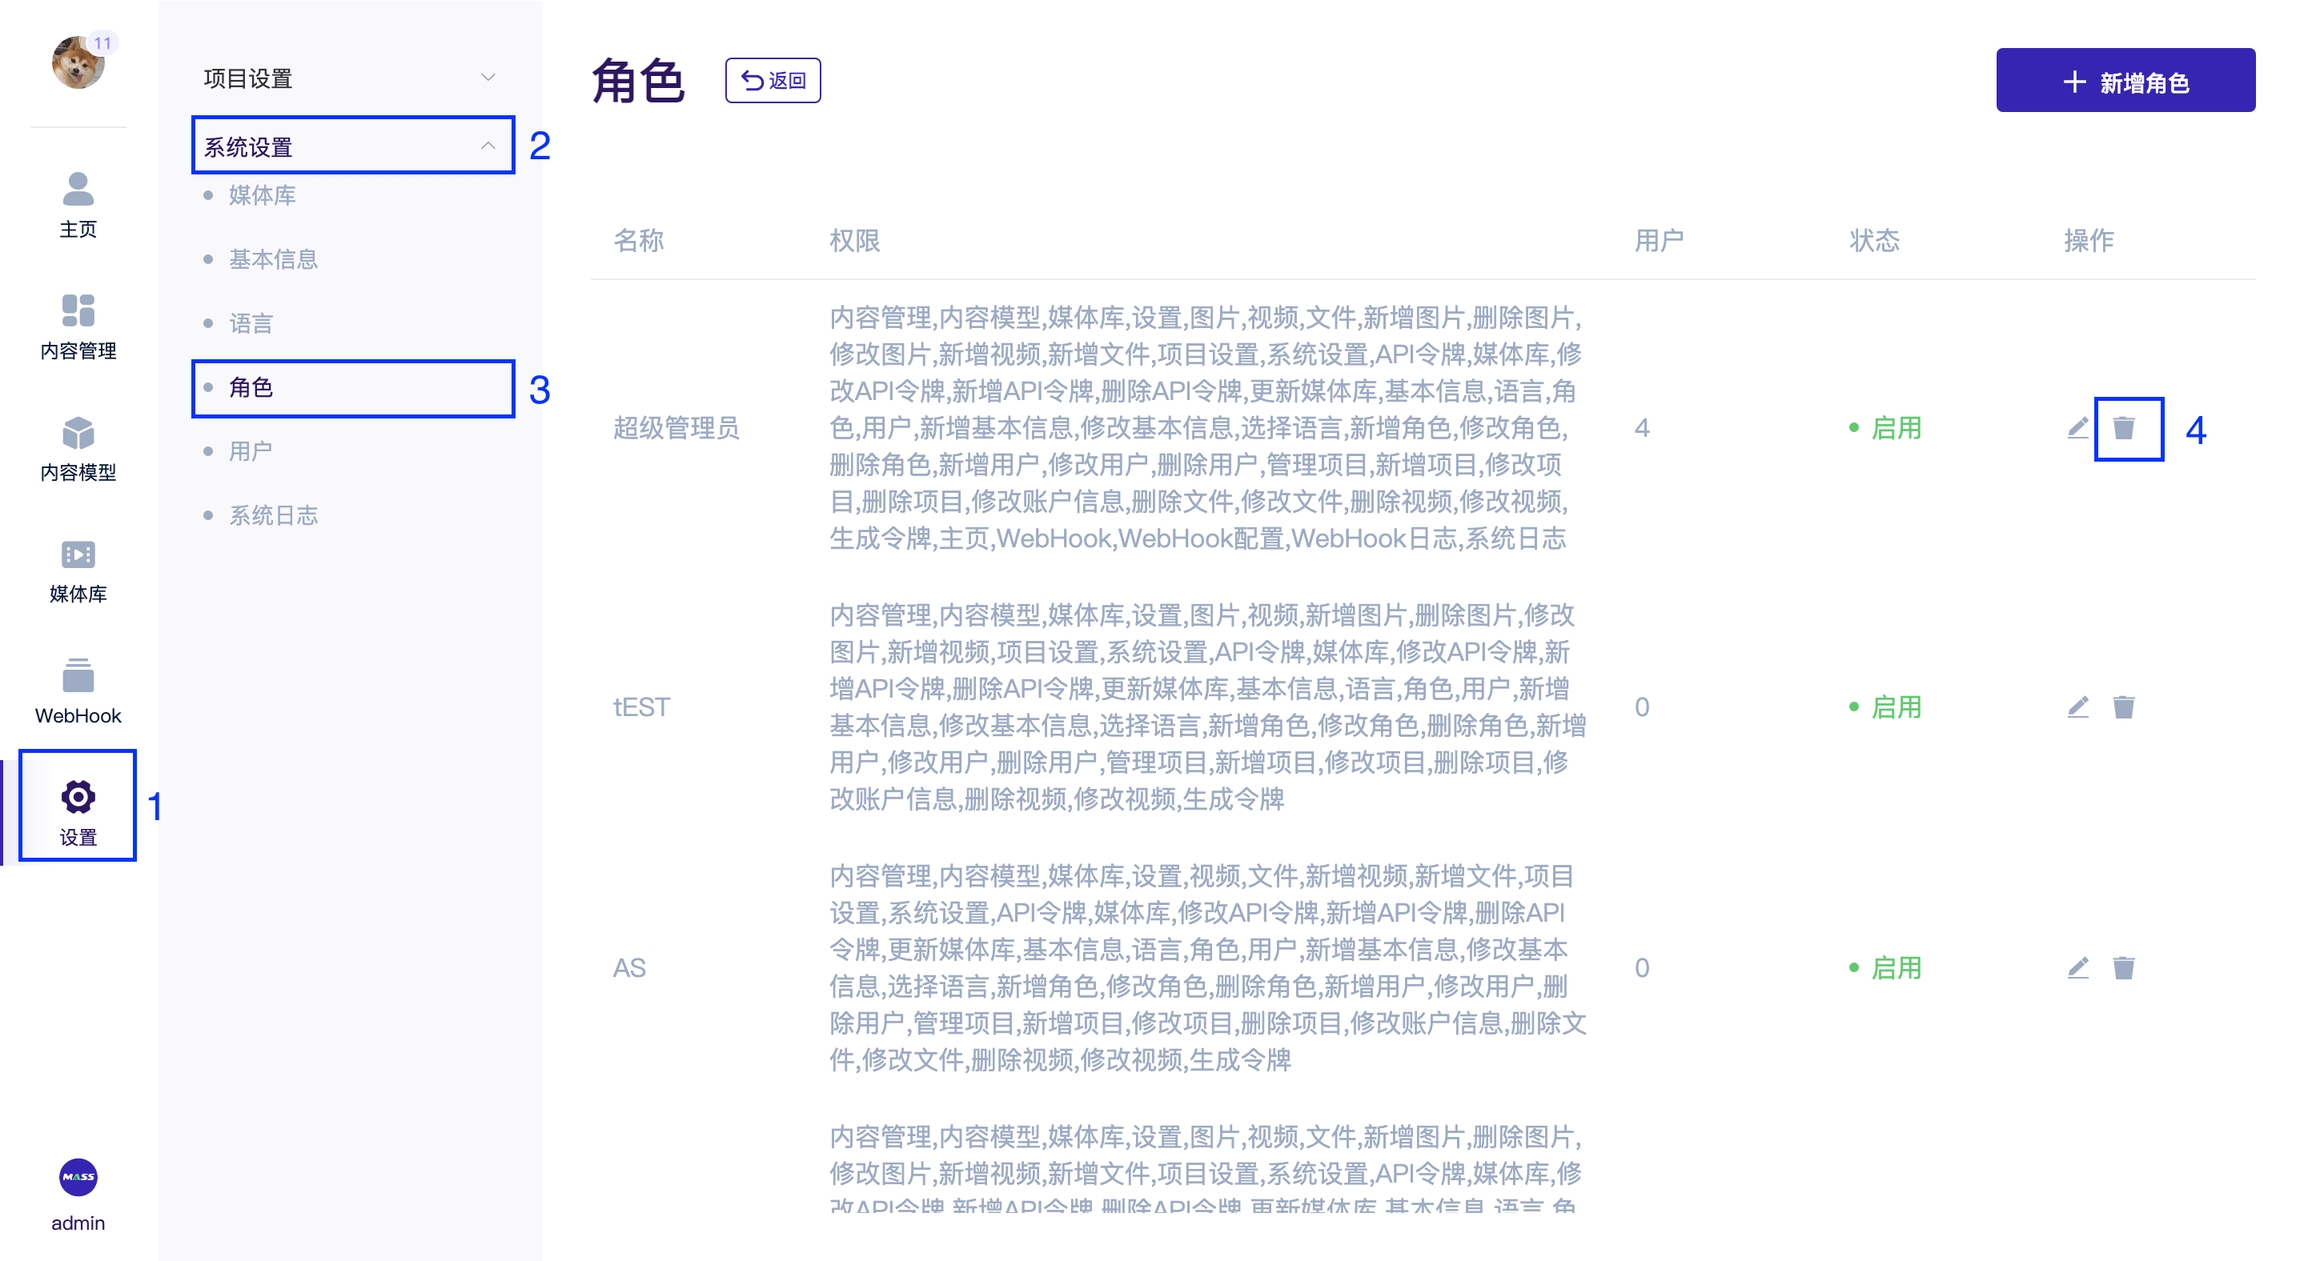This screenshot has width=2304, height=1261.
Task: Open 基本信息 in the settings submenu
Action: (273, 259)
